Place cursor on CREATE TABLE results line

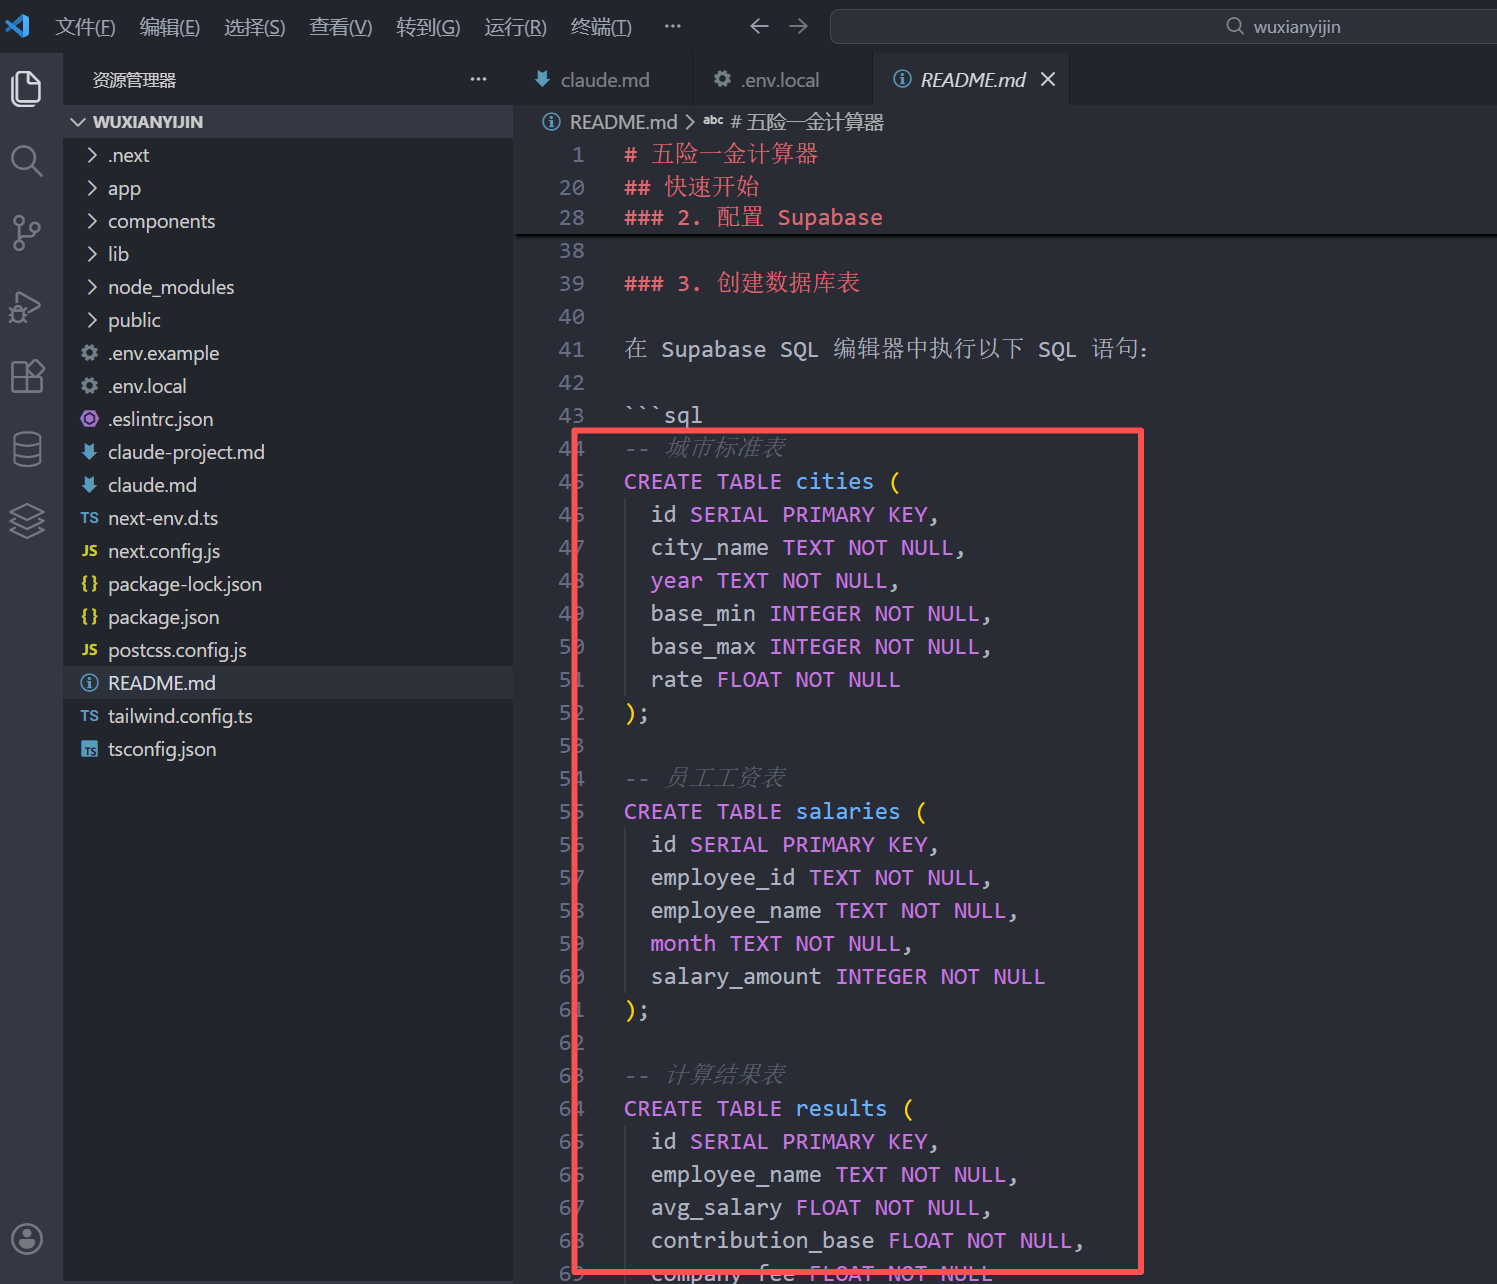click(x=768, y=1109)
